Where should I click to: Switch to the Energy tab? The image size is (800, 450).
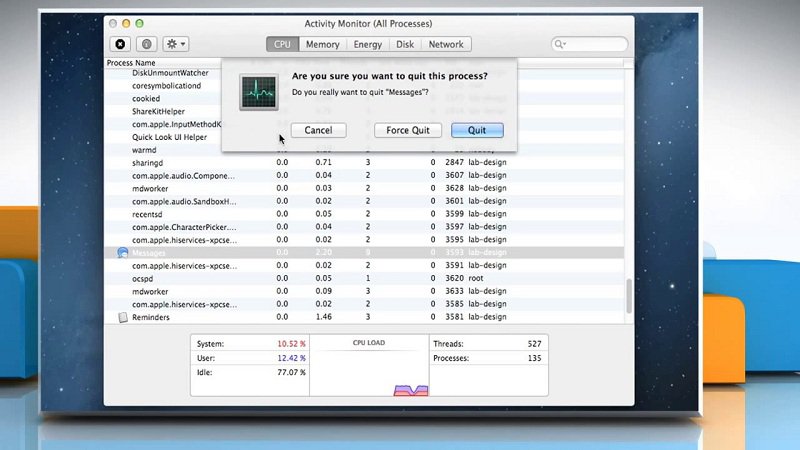tap(367, 44)
